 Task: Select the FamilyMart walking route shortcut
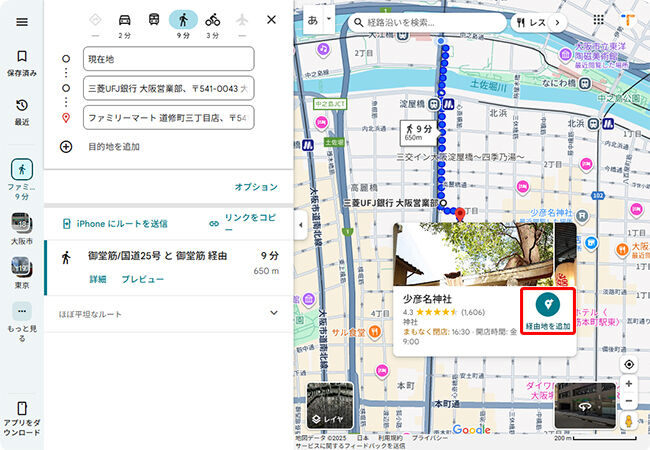pyautogui.click(x=22, y=179)
